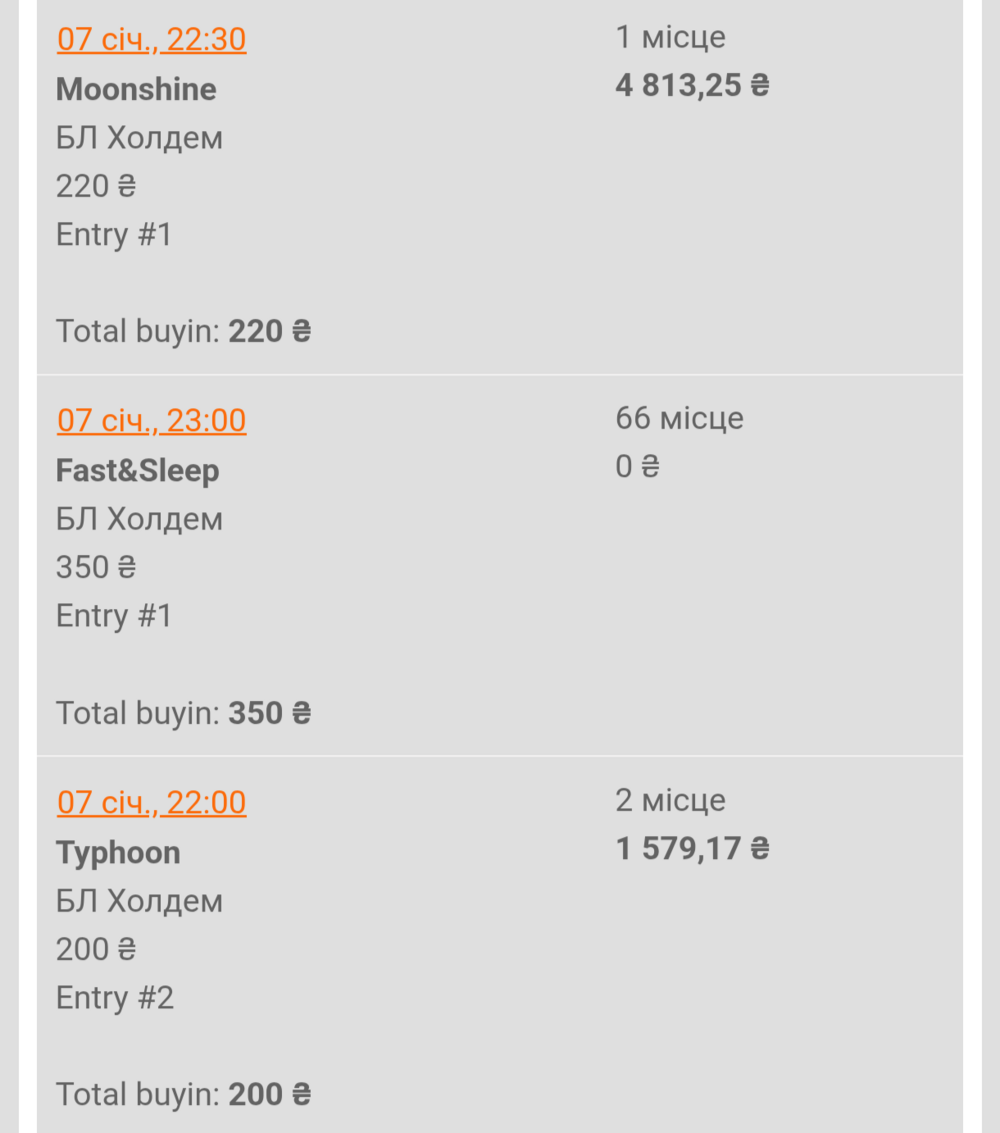1000x1133 pixels.
Task: Open the 07 січ., 23:00 tournament link
Action: (x=151, y=420)
